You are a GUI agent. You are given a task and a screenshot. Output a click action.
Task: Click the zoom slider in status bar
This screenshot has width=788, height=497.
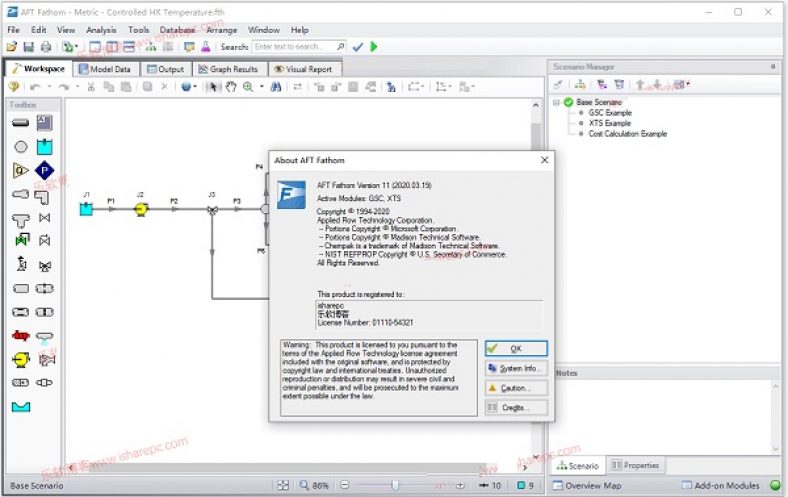pyautogui.click(x=396, y=486)
